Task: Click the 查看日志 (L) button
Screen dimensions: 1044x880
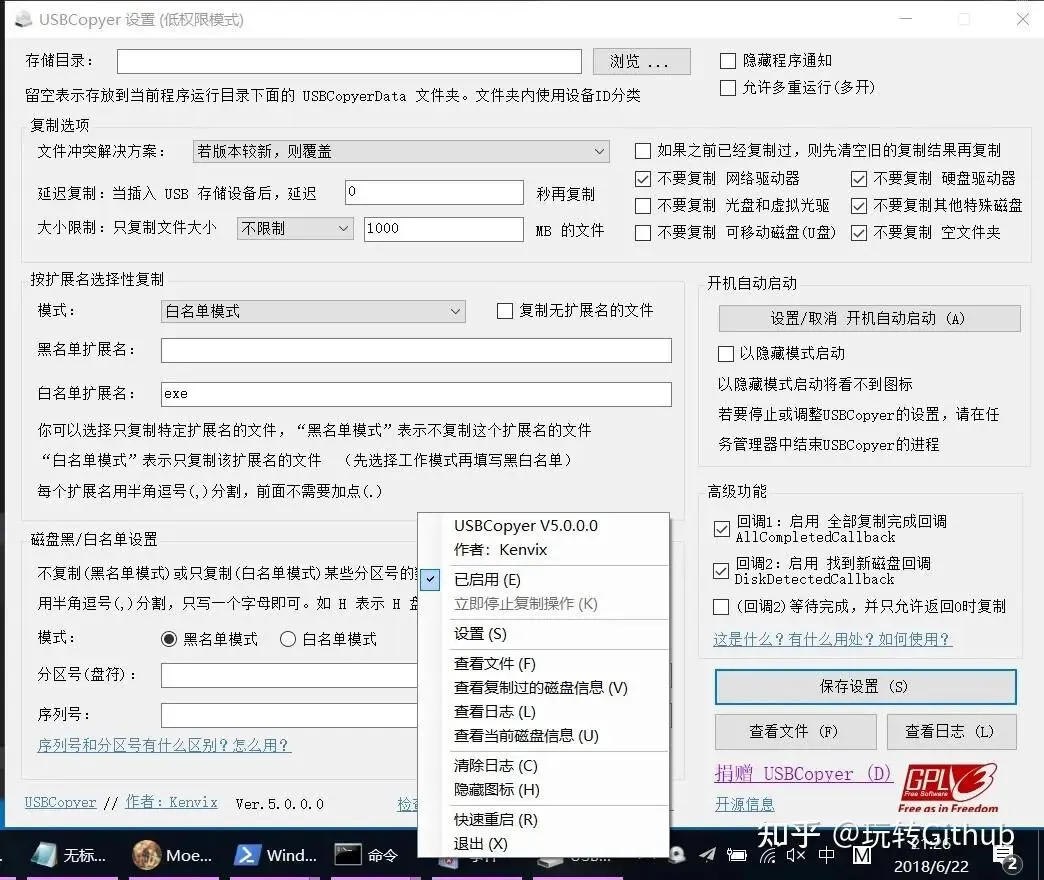Action: click(x=951, y=732)
